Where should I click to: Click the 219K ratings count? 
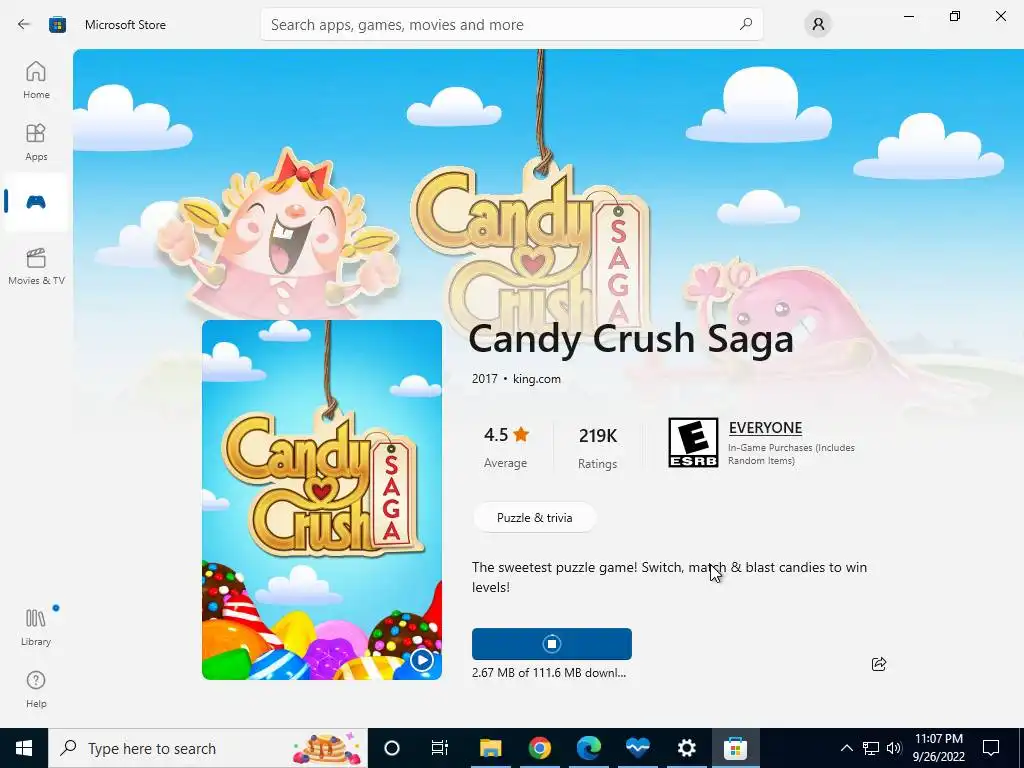pos(598,447)
